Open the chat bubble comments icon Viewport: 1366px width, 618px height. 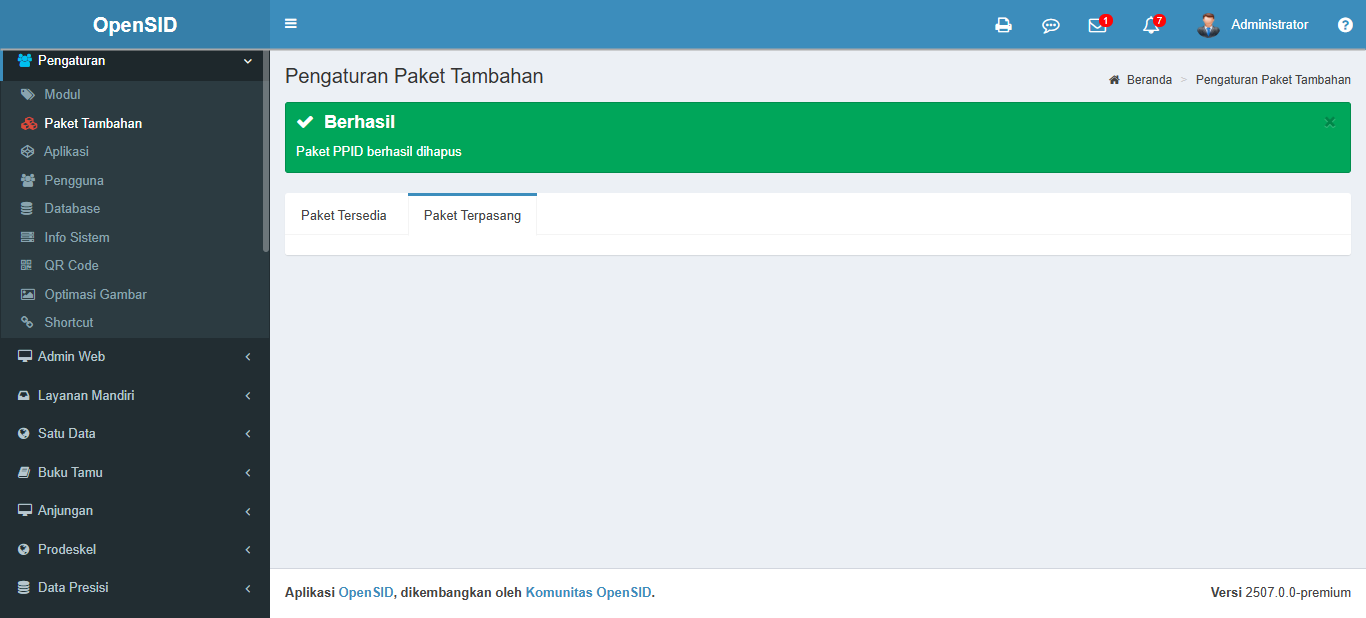[x=1050, y=25]
